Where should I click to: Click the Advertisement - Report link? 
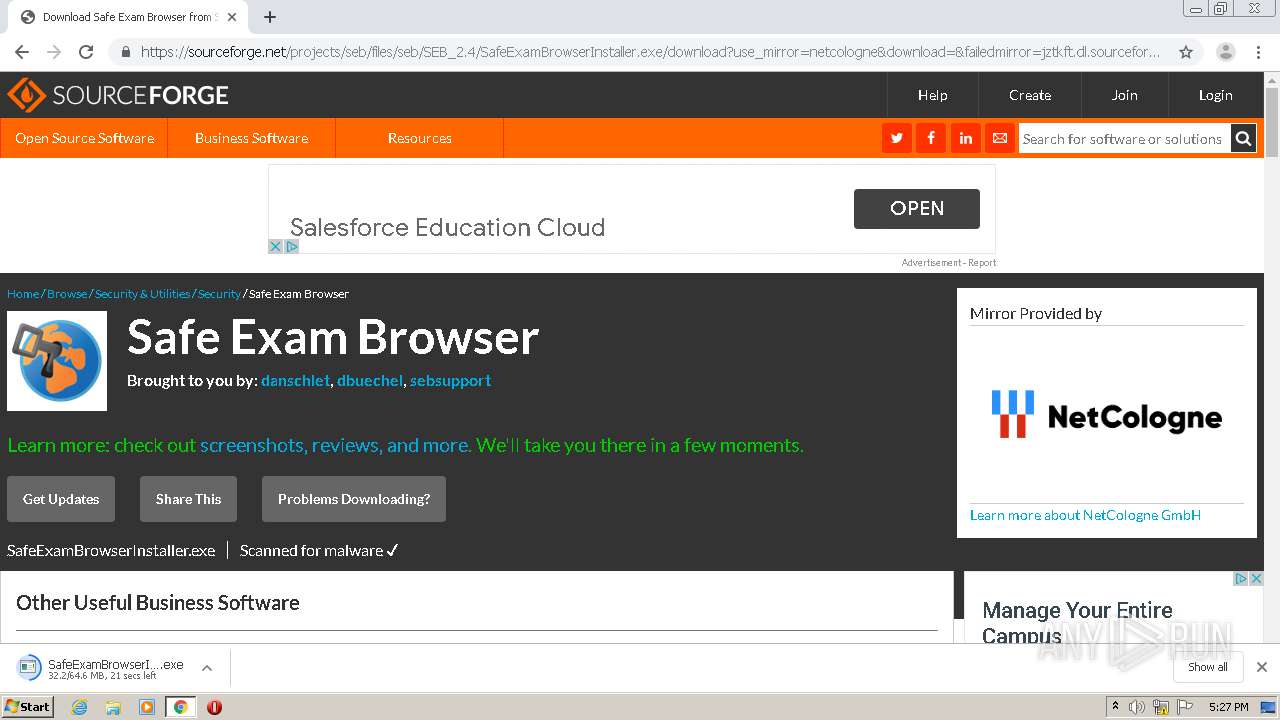coord(948,263)
